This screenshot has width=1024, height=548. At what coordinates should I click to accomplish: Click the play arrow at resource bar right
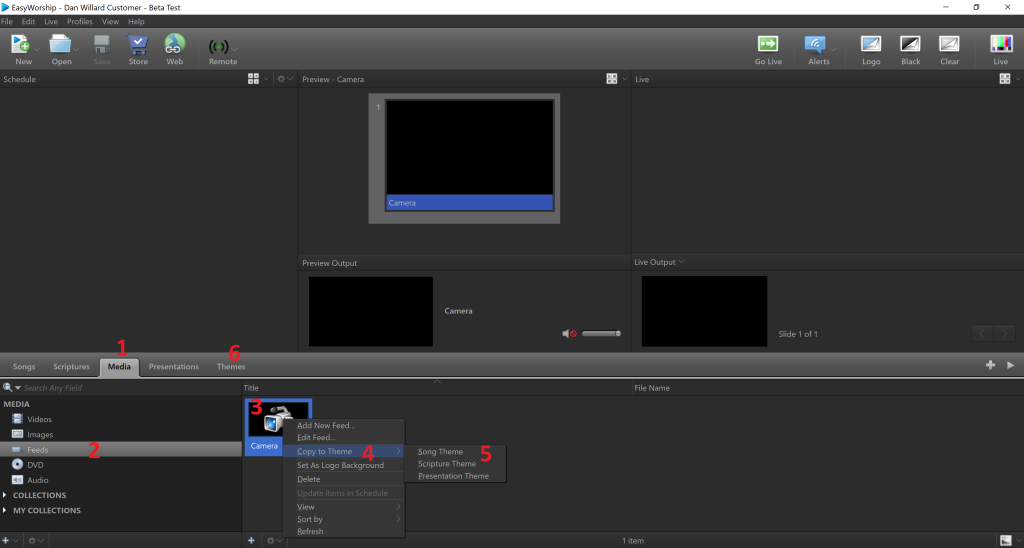(1010, 365)
